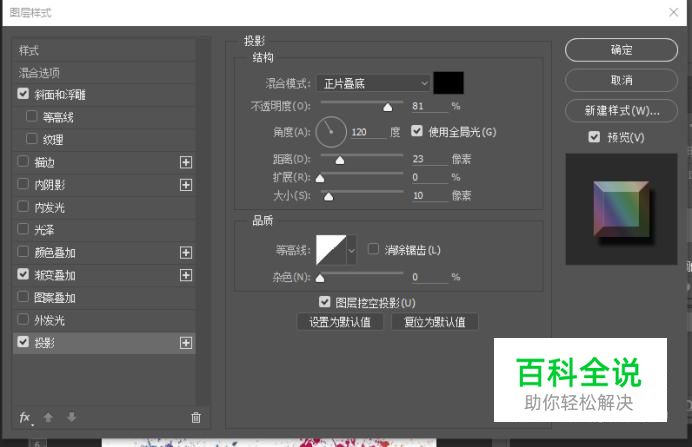
Task: Select the 样式 section in the list
Action: coord(104,50)
